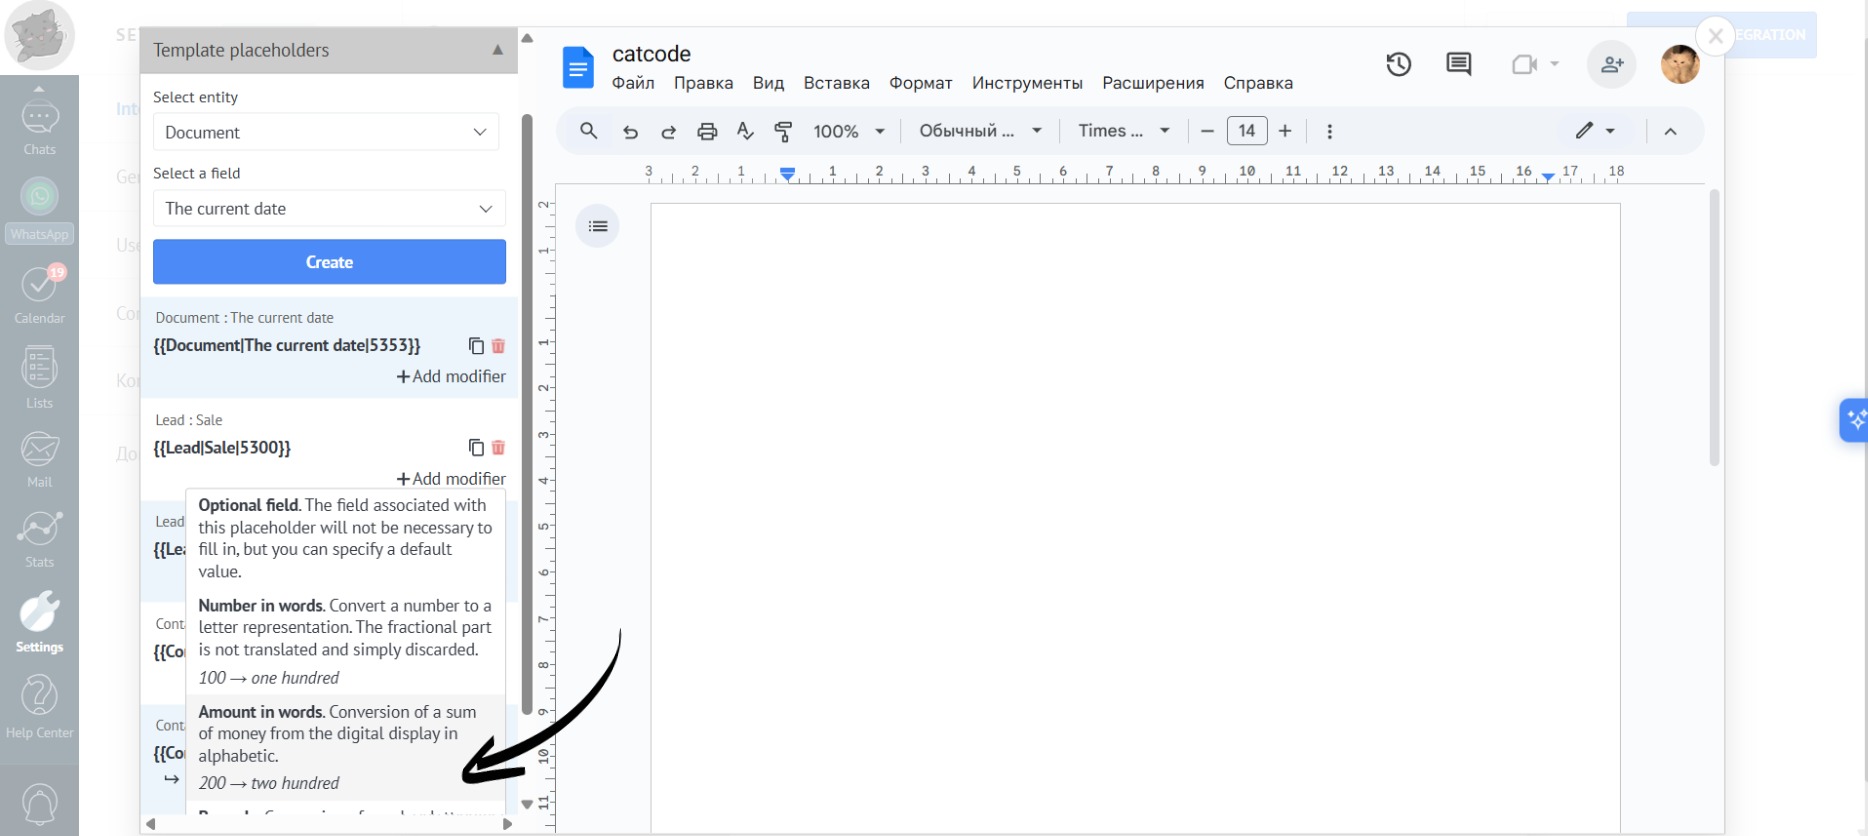
Task: Select the paint format roller tool
Action: [783, 131]
